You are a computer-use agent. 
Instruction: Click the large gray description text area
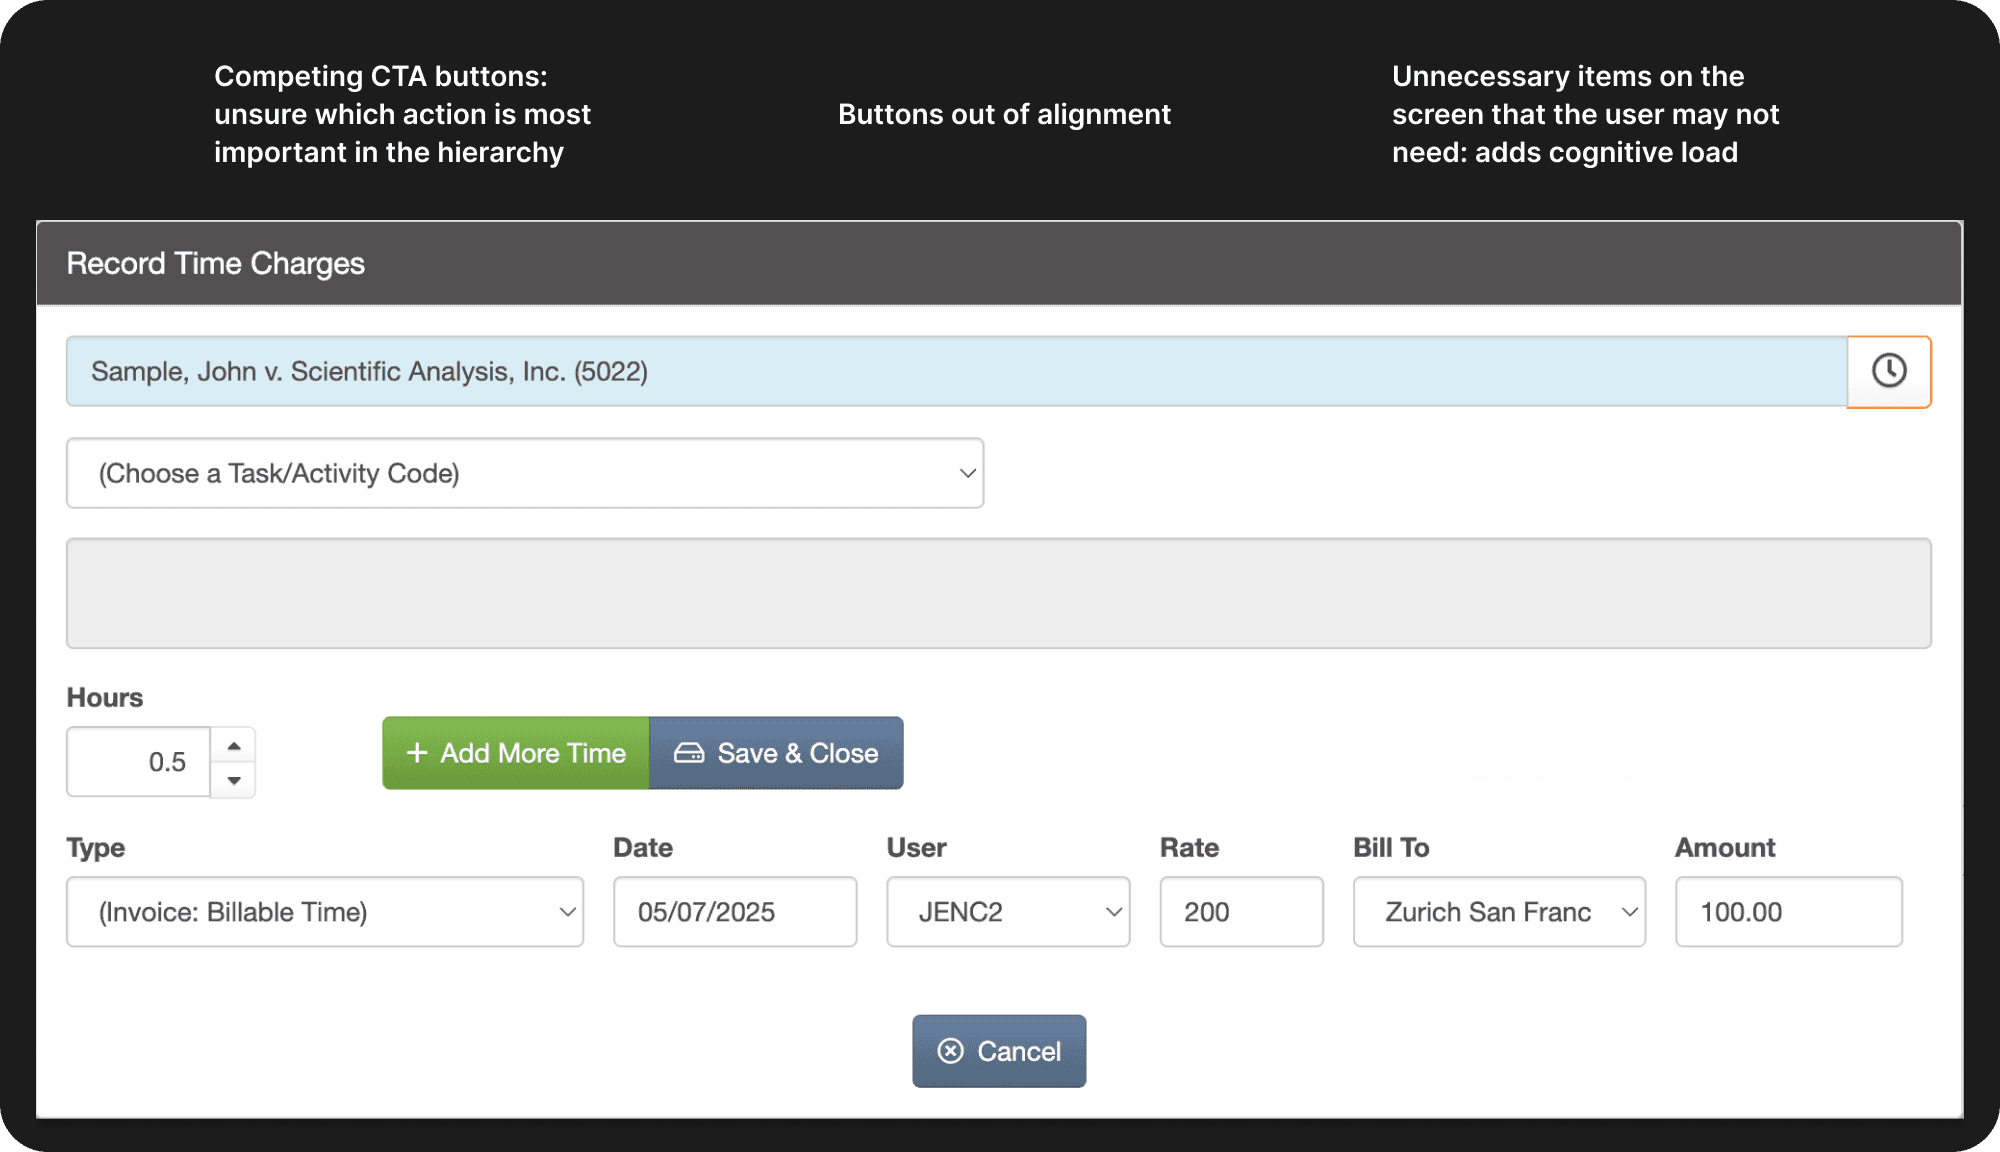[998, 593]
